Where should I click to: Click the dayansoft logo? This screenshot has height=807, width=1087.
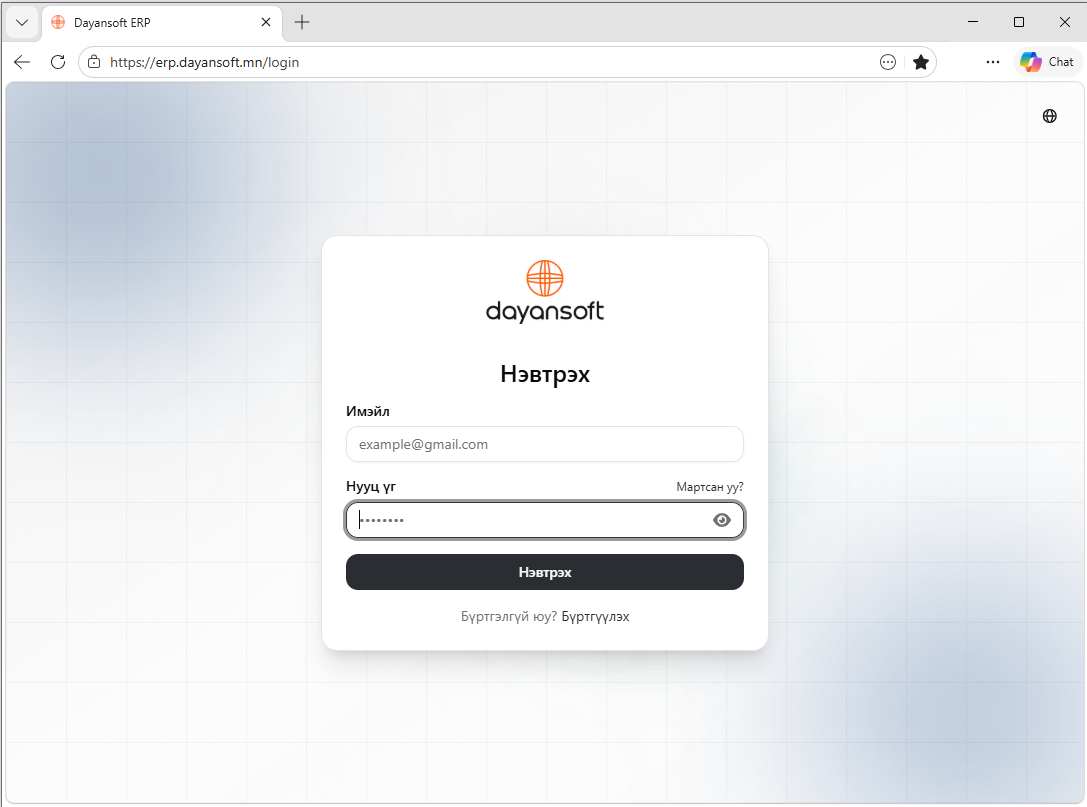[x=545, y=291]
